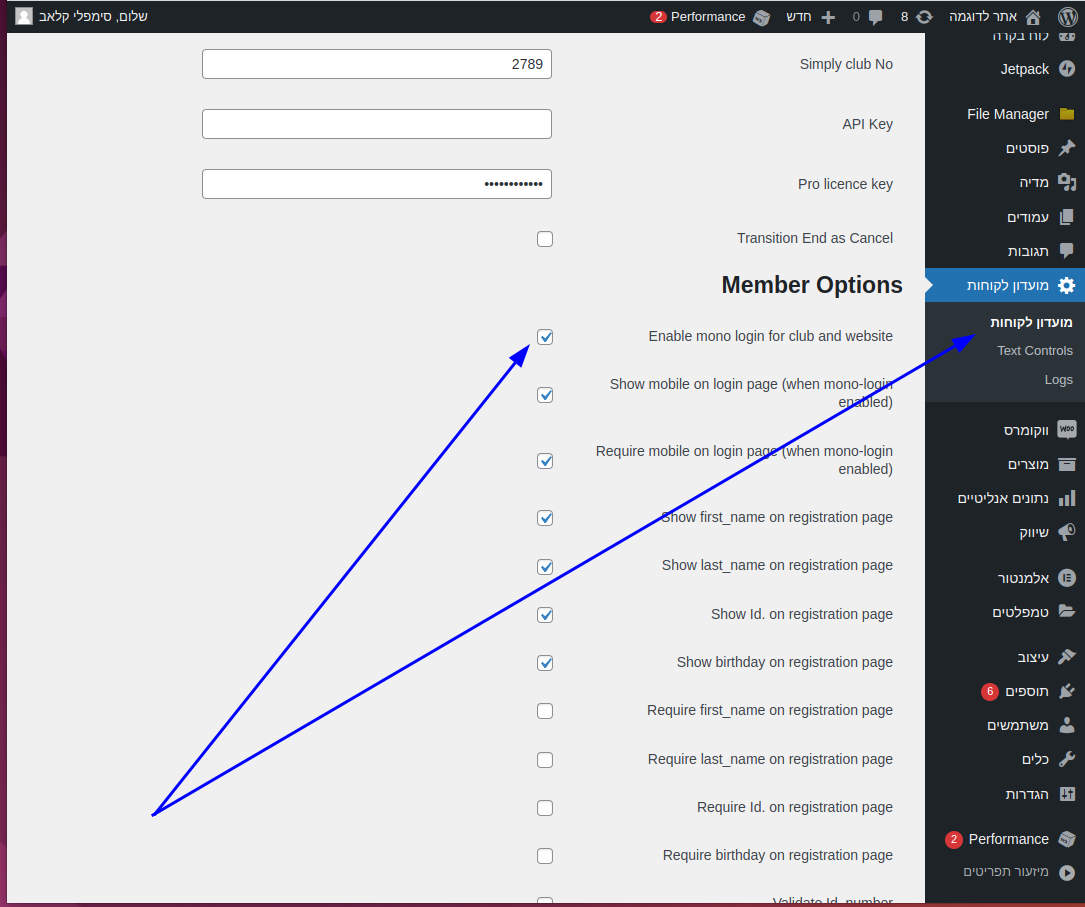Click the collapse menu play icon

pyautogui.click(x=1067, y=872)
